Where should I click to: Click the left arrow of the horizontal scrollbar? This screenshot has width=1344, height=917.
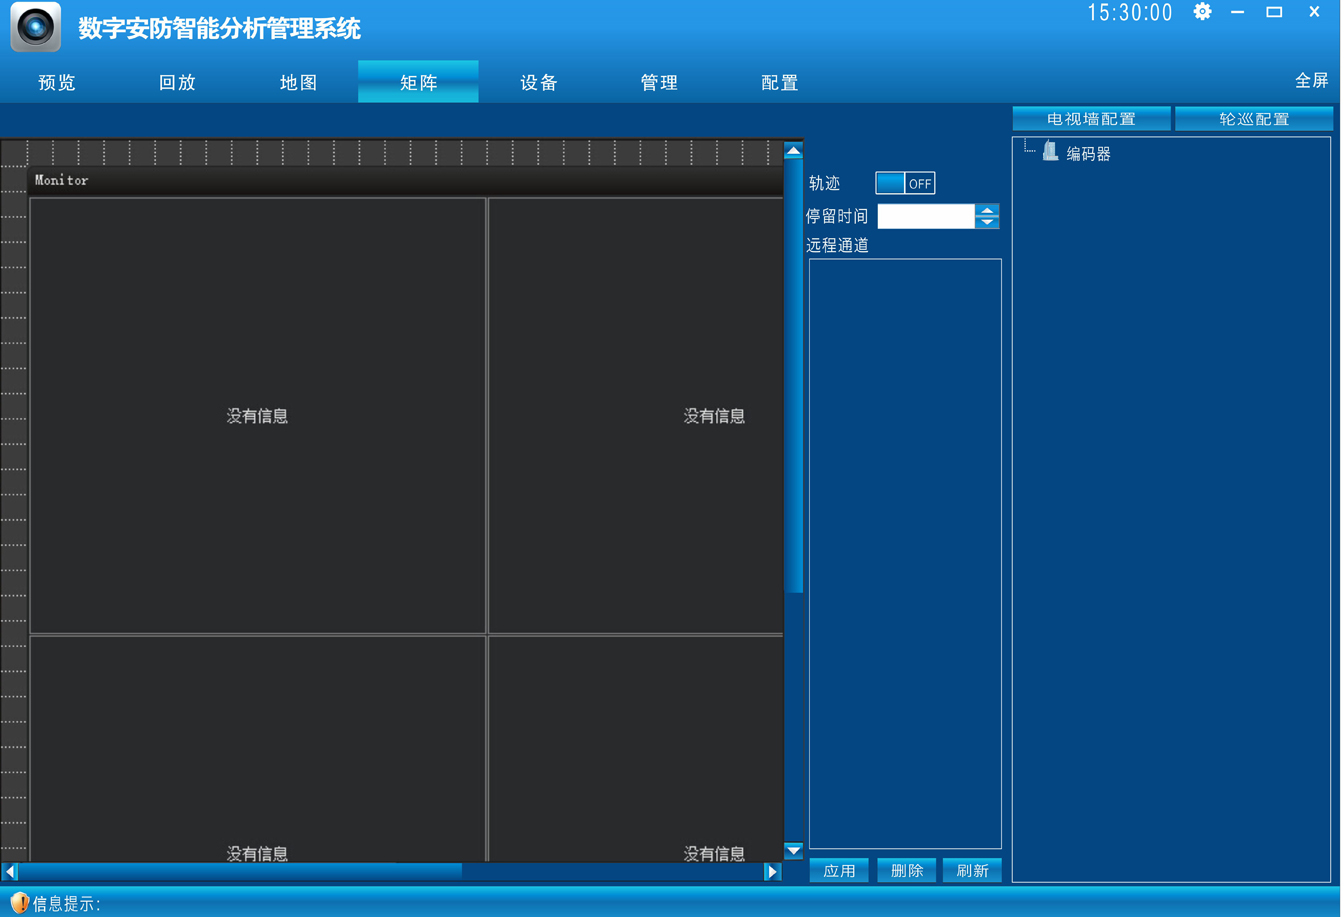[8, 871]
